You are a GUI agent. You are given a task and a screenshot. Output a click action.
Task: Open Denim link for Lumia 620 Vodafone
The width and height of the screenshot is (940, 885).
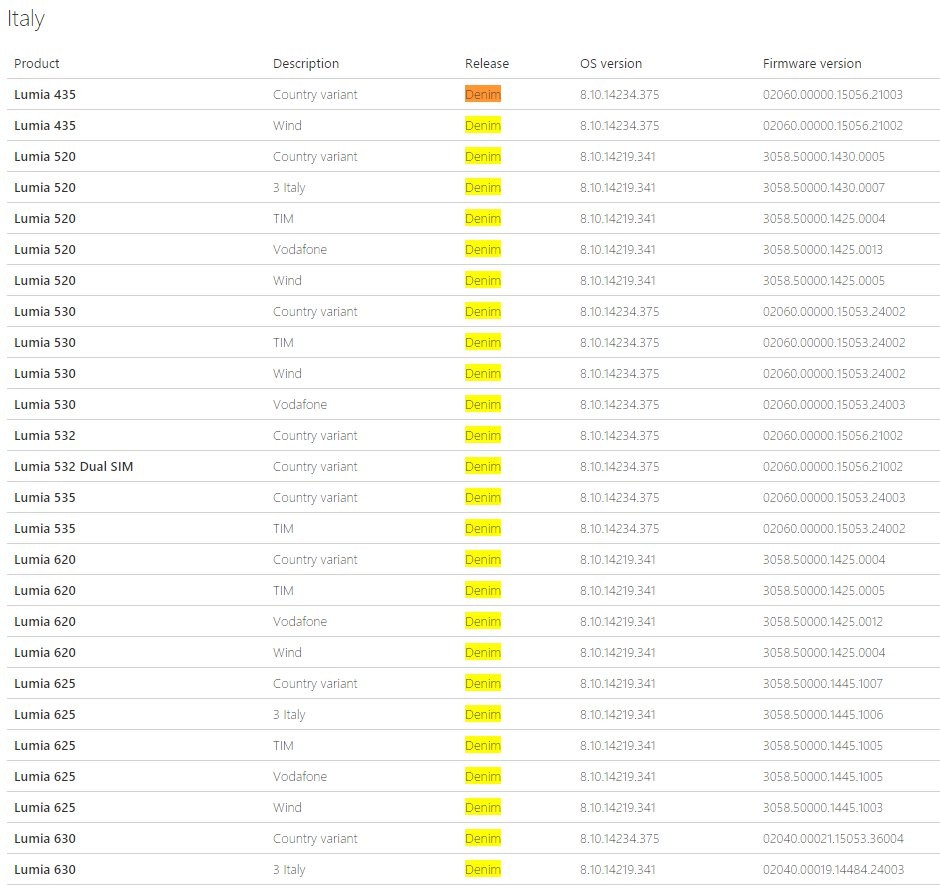click(483, 622)
